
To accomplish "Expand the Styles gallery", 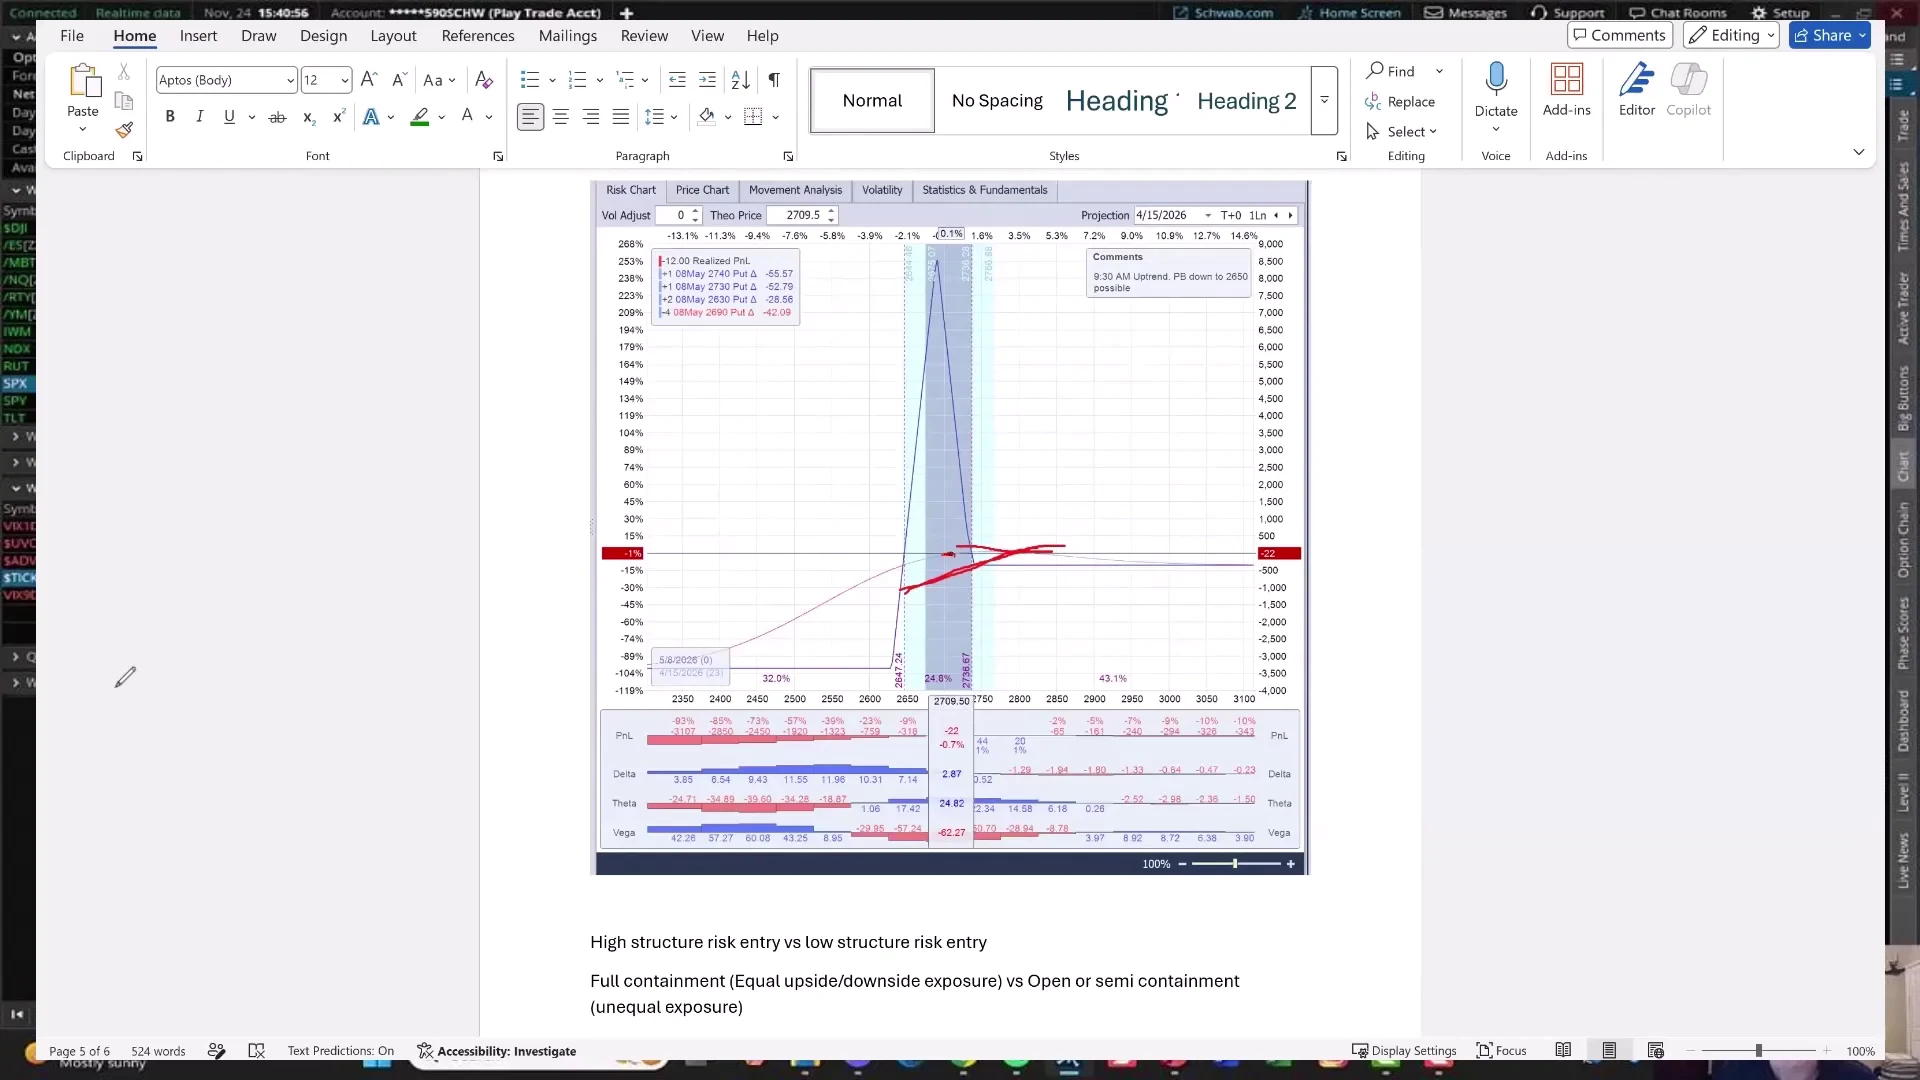I will point(1324,100).
